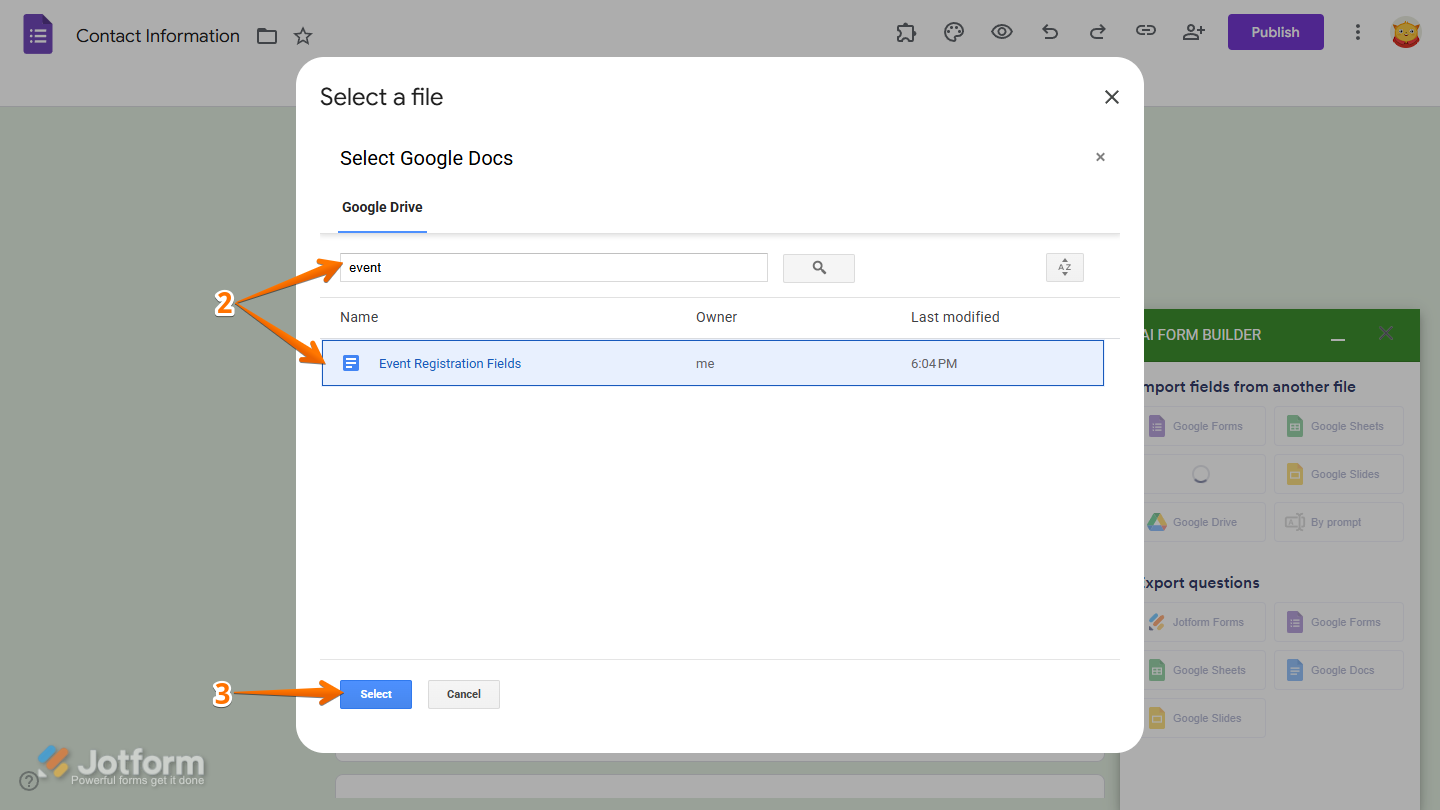Open the Add-ons puzzle icon
The height and width of the screenshot is (810, 1440).
pos(906,32)
